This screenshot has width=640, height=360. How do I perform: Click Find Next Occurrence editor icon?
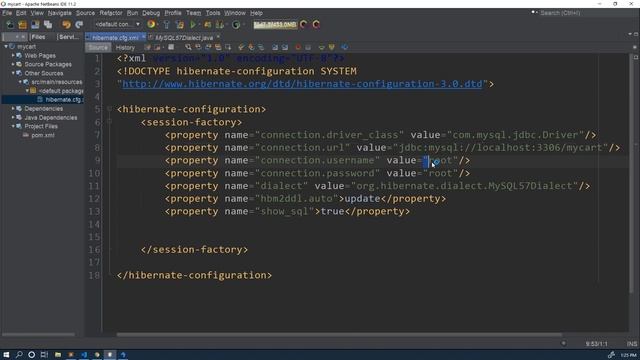point(208,47)
